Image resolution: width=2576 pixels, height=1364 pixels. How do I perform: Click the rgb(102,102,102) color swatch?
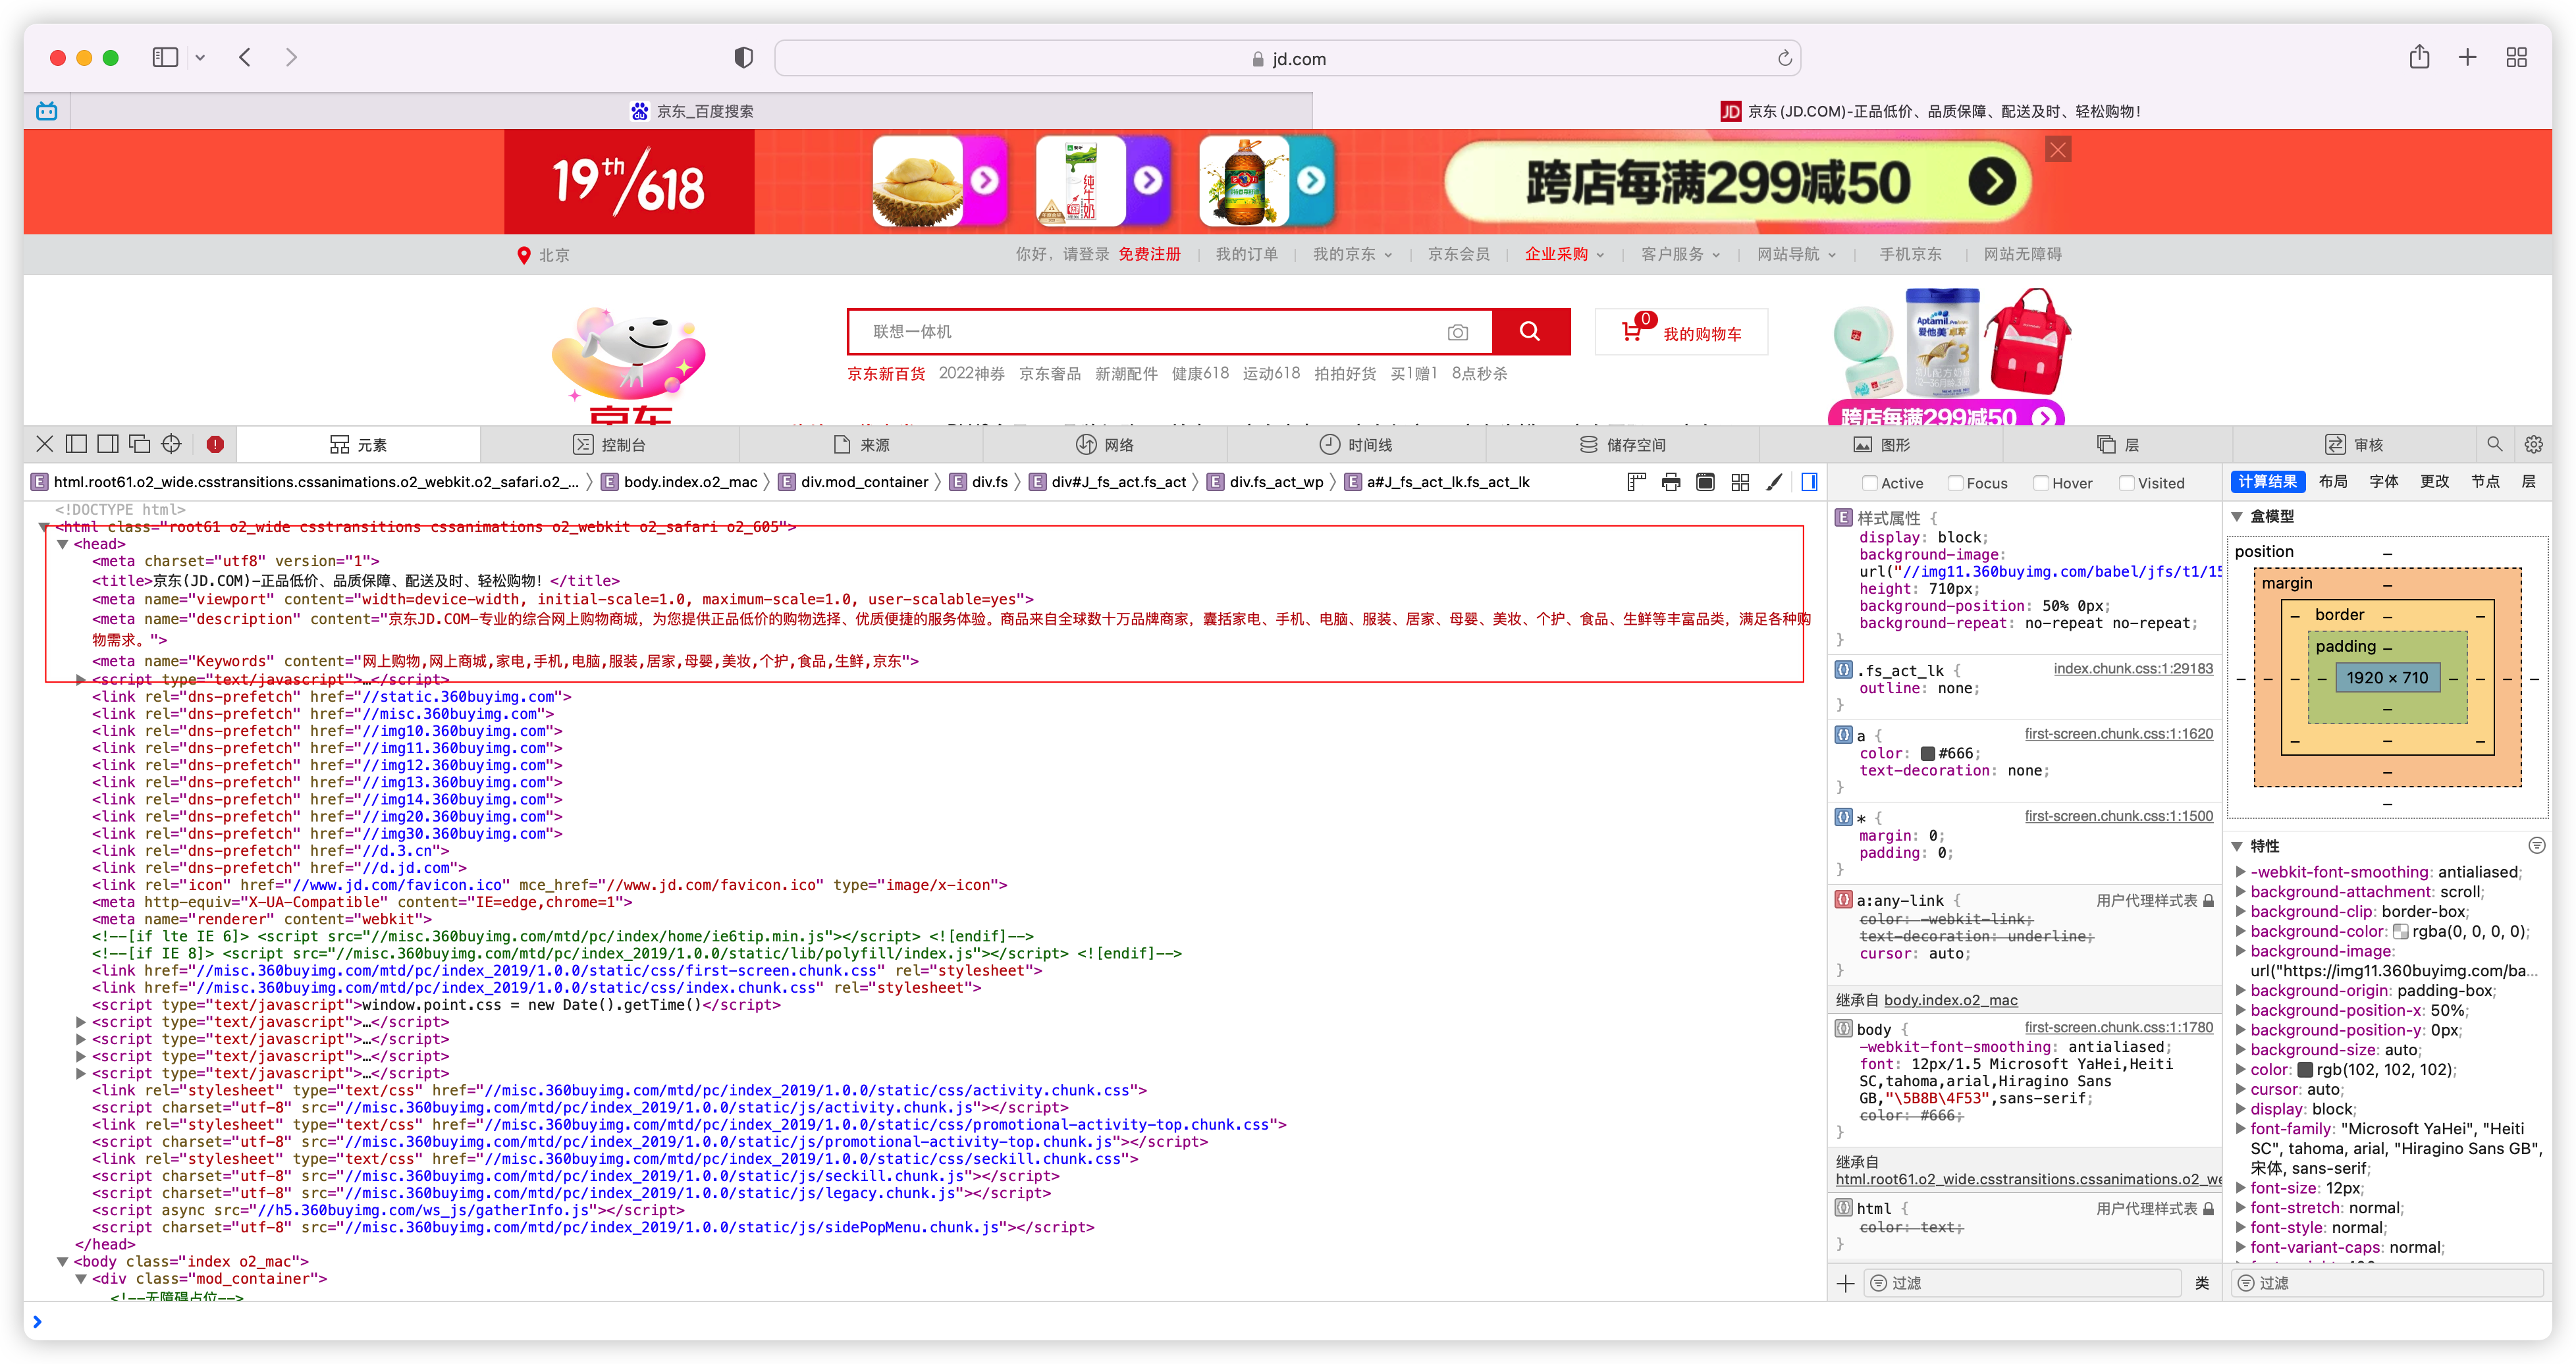(2305, 1069)
